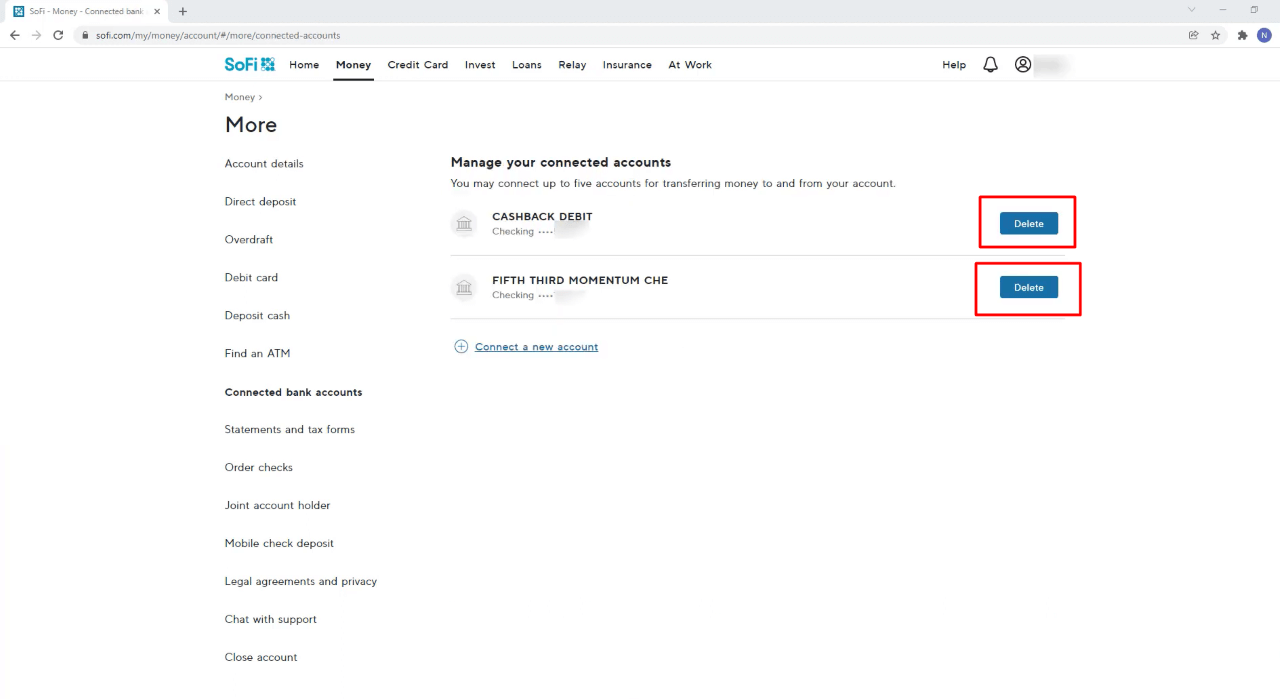Open the Invest nav item

tap(480, 65)
